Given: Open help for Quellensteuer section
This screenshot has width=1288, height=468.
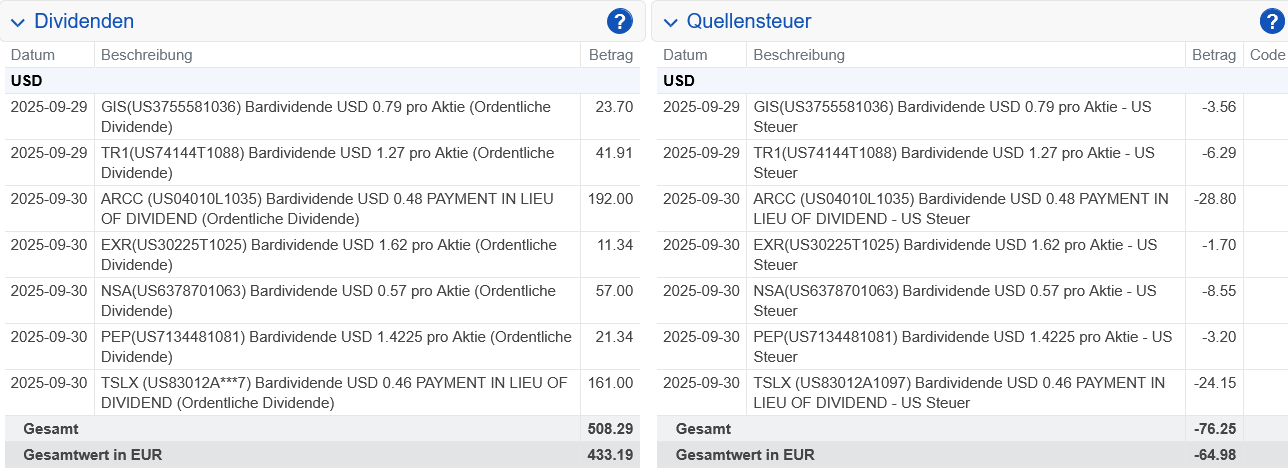Looking at the screenshot, I should (1272, 21).
